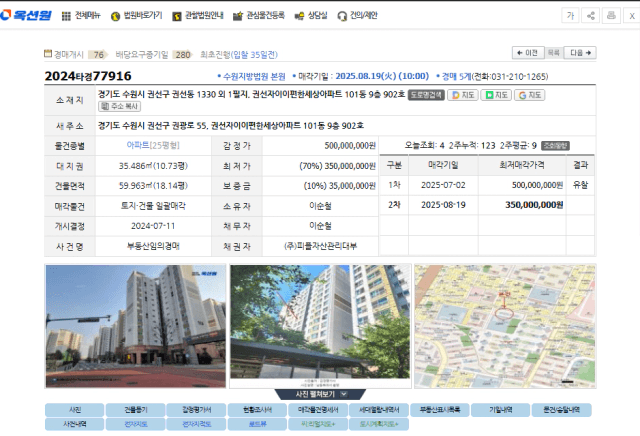The height and width of the screenshot is (436, 640).
Task: Click the 경매개시 calendar icon
Action: [48, 53]
